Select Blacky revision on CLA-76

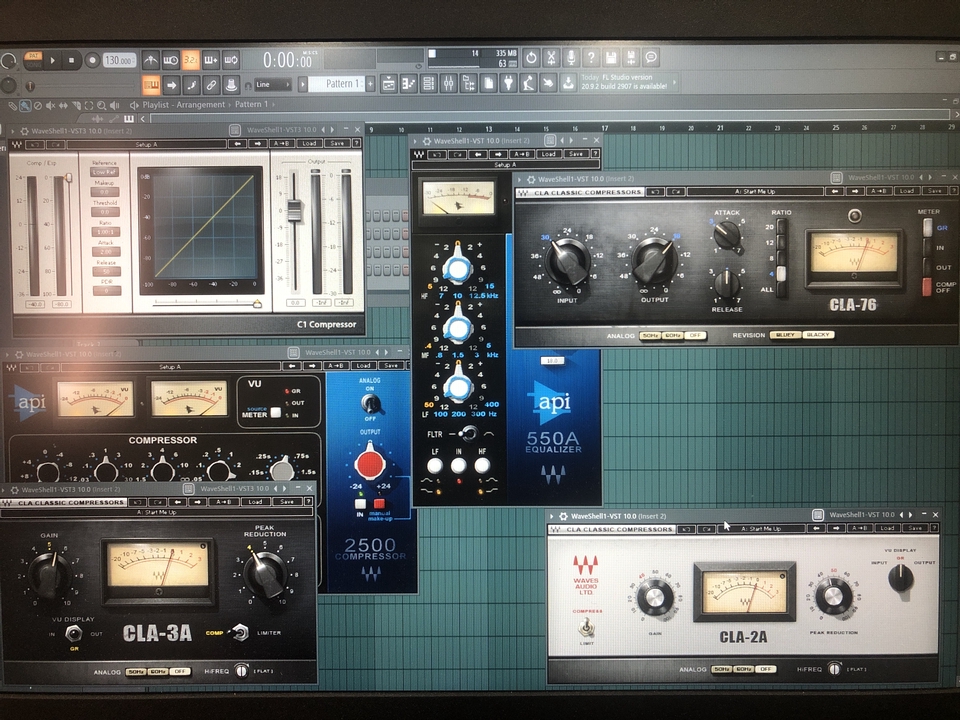[x=818, y=335]
